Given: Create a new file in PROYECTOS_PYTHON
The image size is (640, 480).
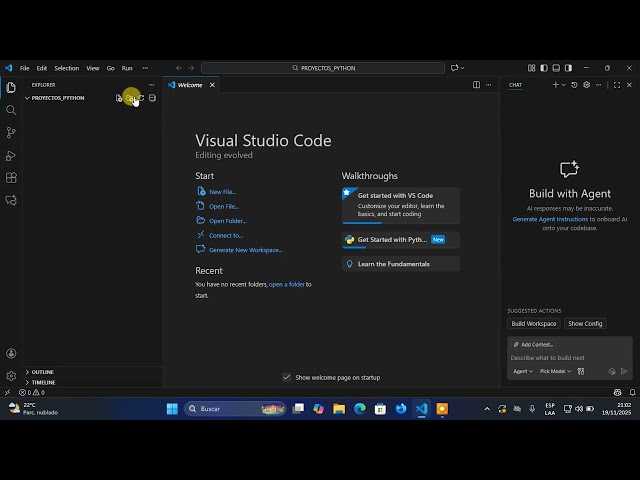Looking at the screenshot, I should [119, 98].
